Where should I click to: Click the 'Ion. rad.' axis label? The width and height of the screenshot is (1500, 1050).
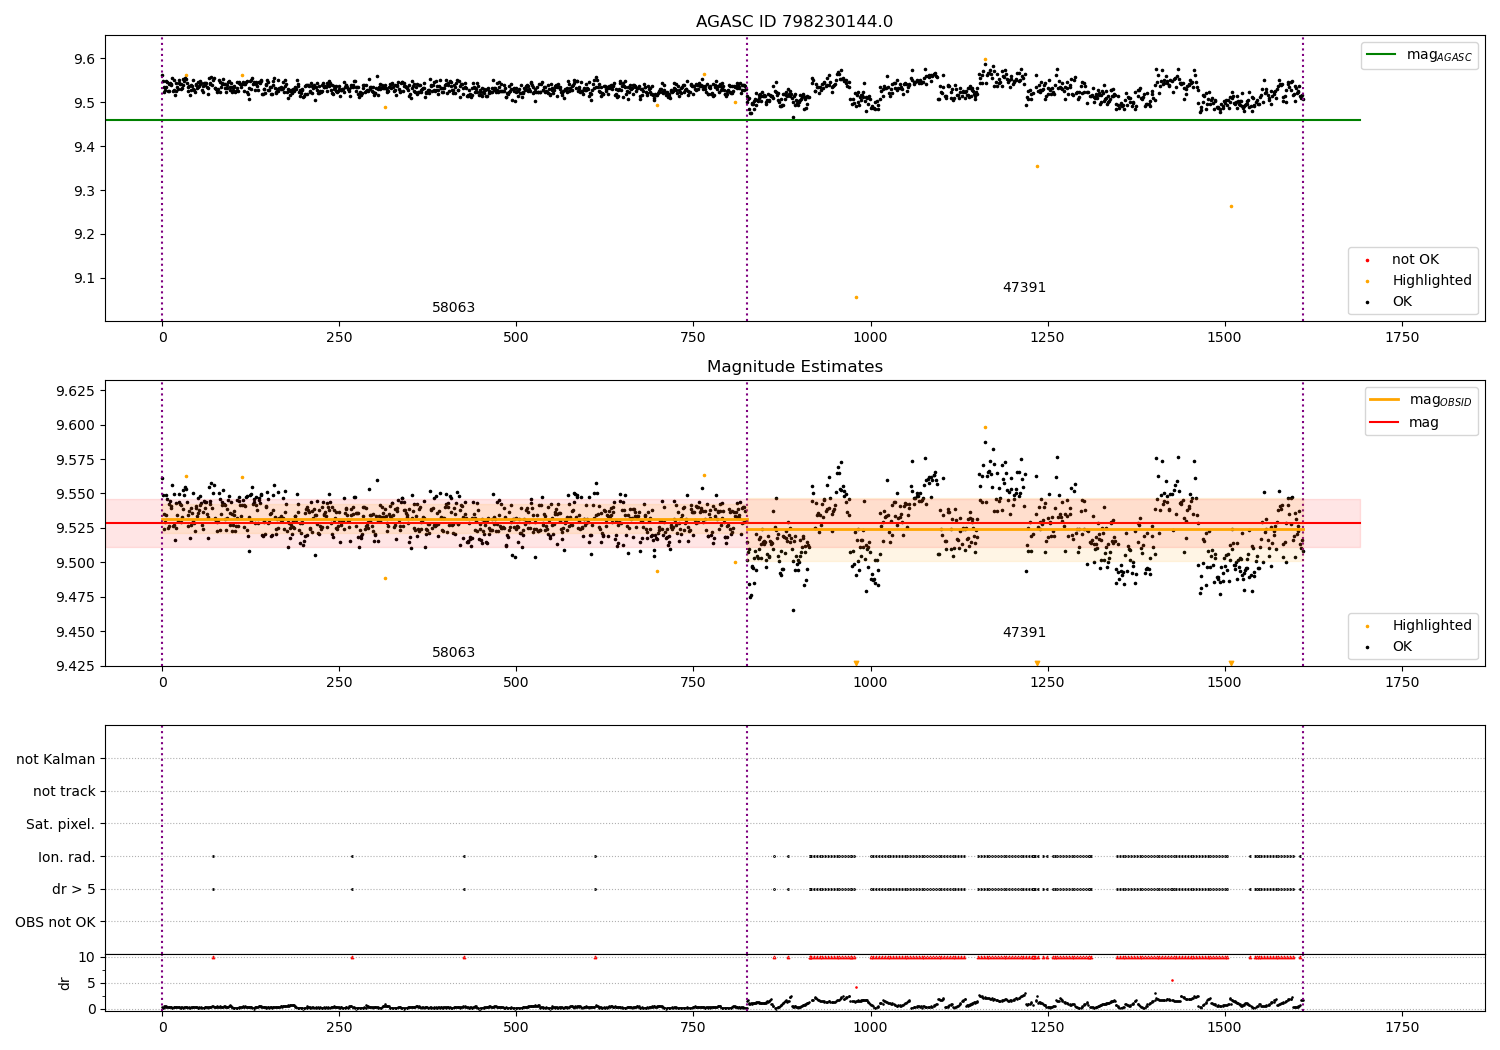coord(67,858)
